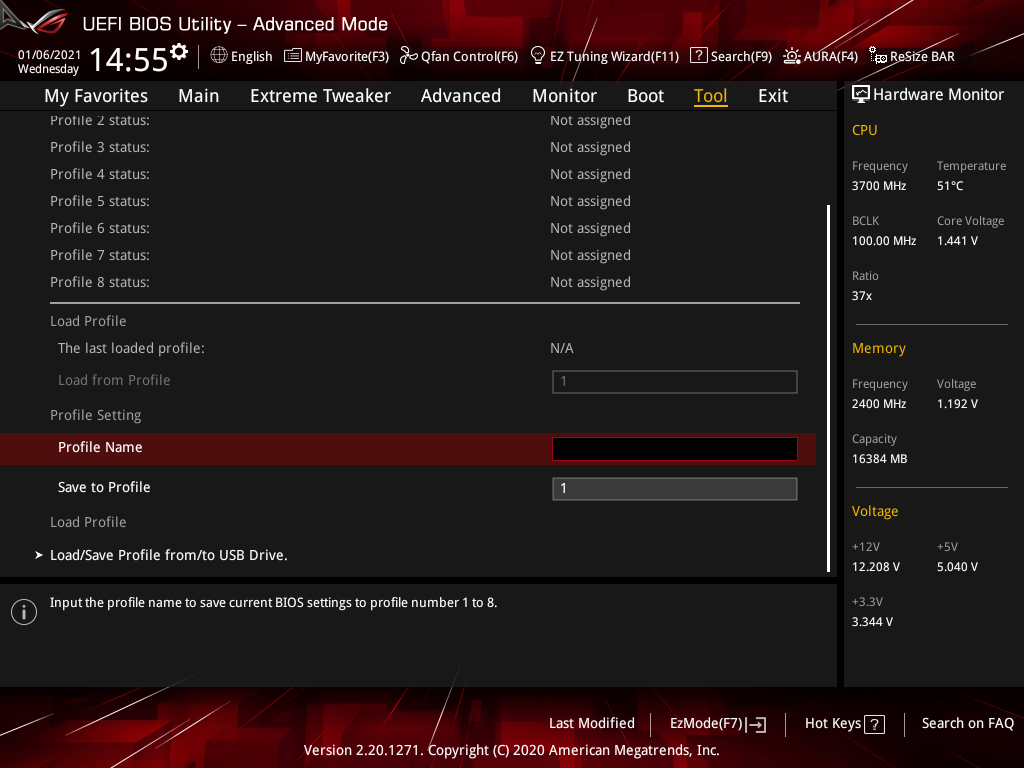Click +12V 12.208 V reading
1024x768 pixels.
(x=875, y=567)
